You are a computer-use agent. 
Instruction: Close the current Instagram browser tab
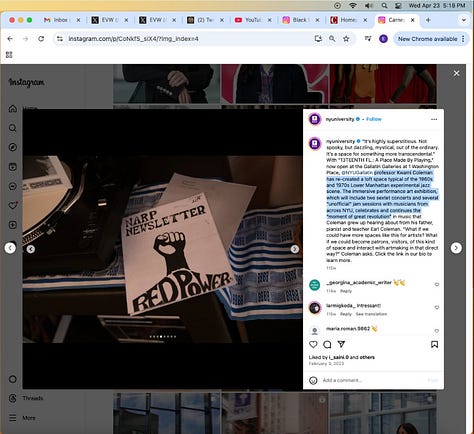(412, 20)
